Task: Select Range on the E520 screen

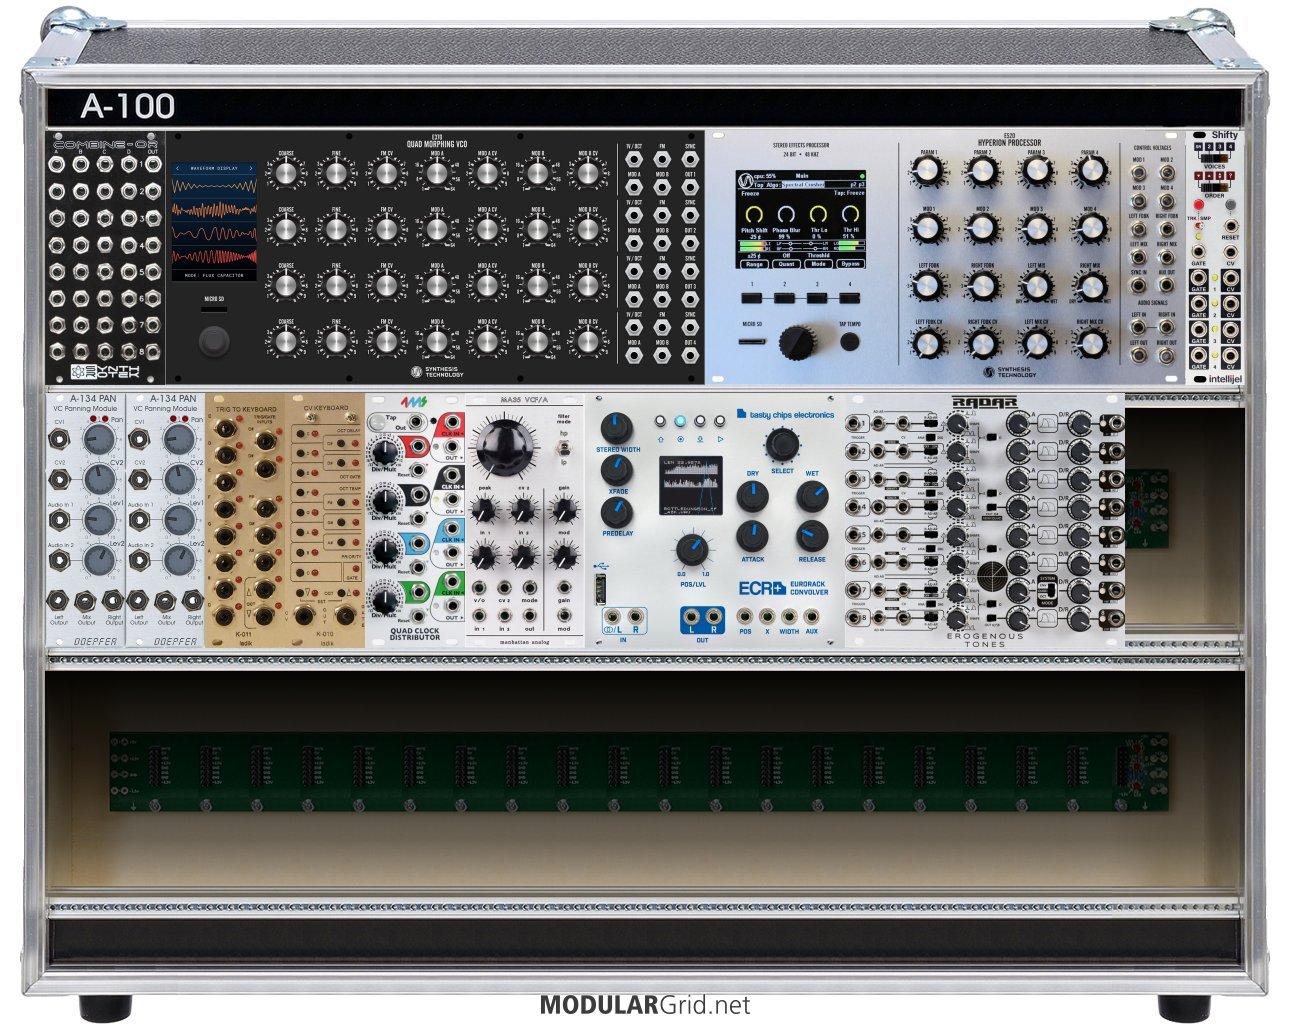Action: pyautogui.click(x=754, y=264)
